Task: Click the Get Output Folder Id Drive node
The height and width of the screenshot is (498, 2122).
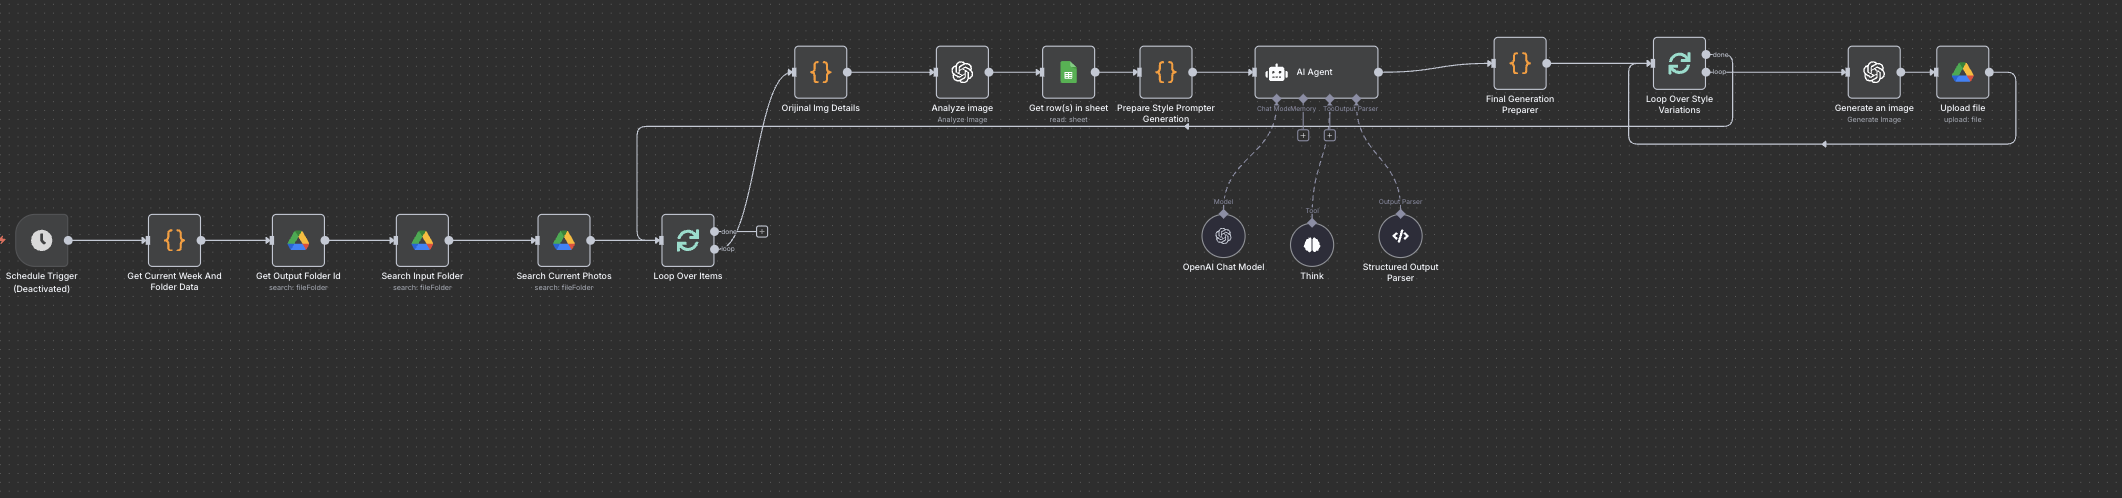Action: click(298, 240)
